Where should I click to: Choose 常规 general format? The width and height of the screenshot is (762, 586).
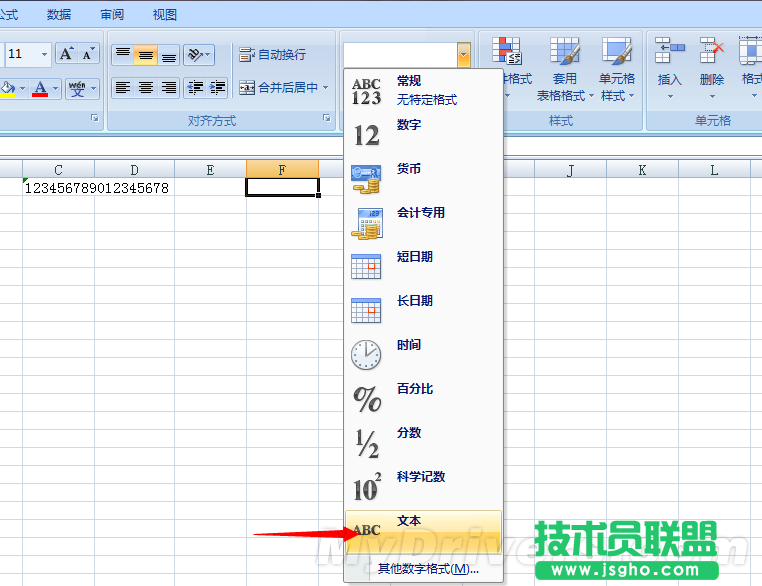[423, 91]
